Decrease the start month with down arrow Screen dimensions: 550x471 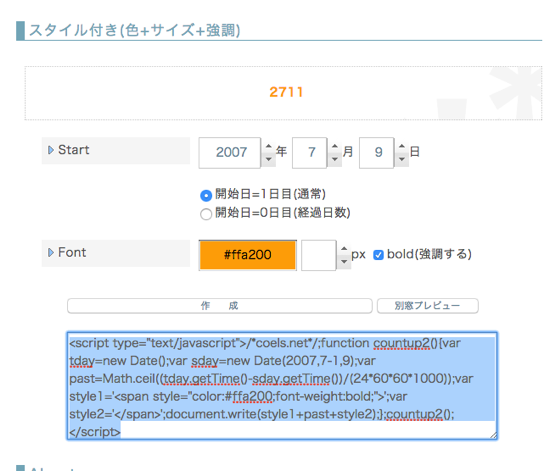[335, 160]
